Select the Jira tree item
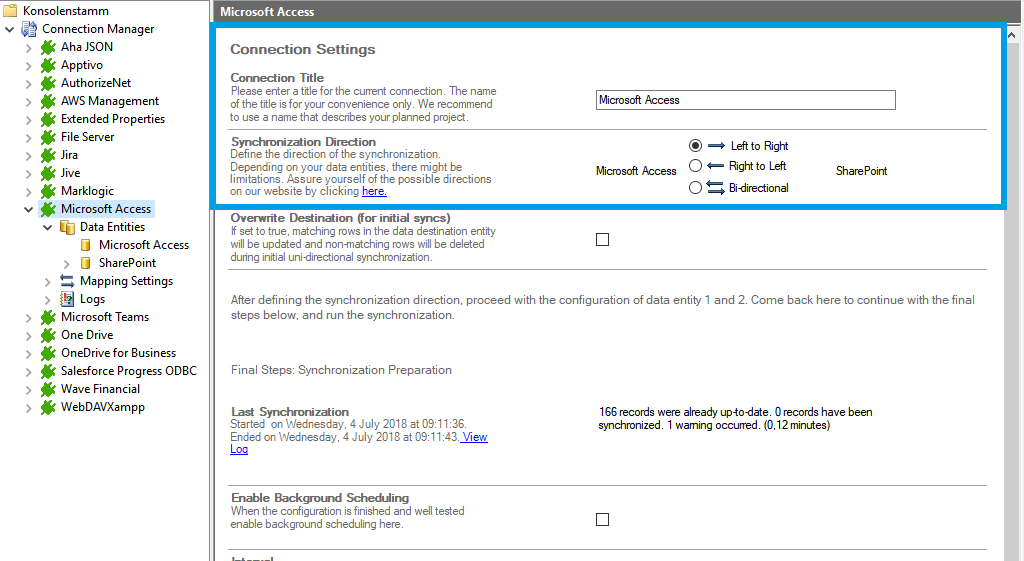Image resolution: width=1024 pixels, height=561 pixels. coord(69,155)
